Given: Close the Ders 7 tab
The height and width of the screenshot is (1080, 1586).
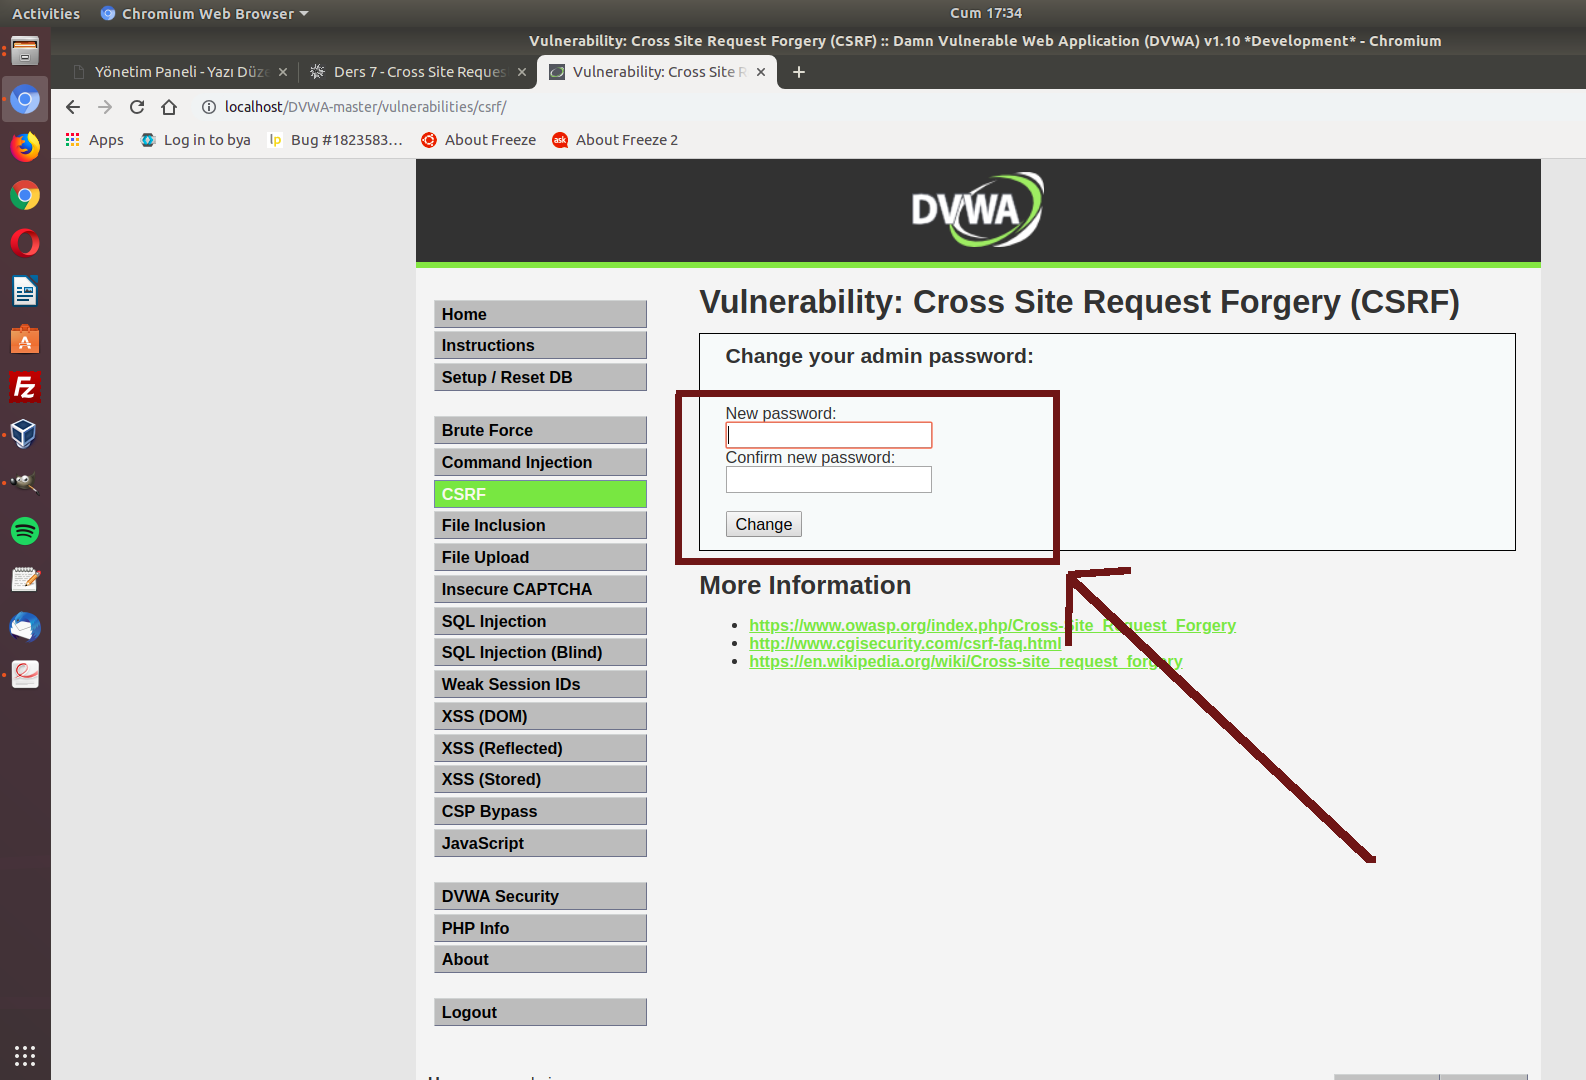Looking at the screenshot, I should click(522, 72).
